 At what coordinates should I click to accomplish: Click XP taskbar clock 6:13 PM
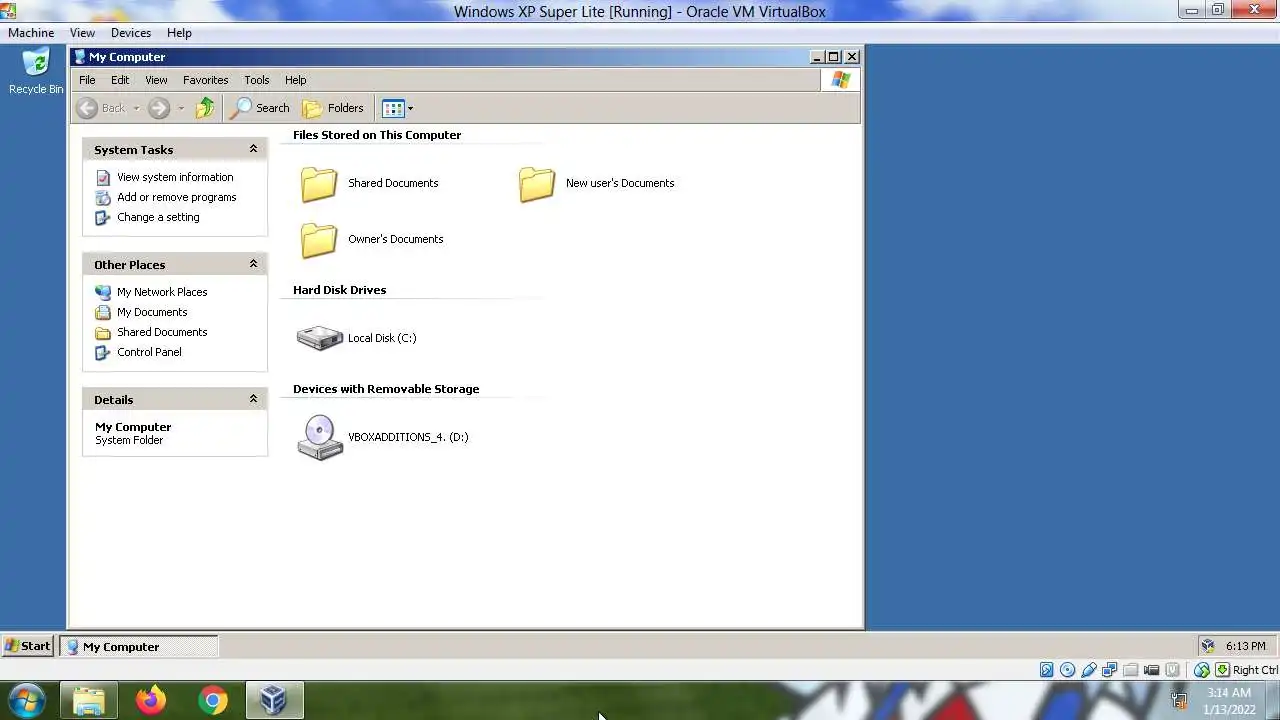(x=1245, y=646)
